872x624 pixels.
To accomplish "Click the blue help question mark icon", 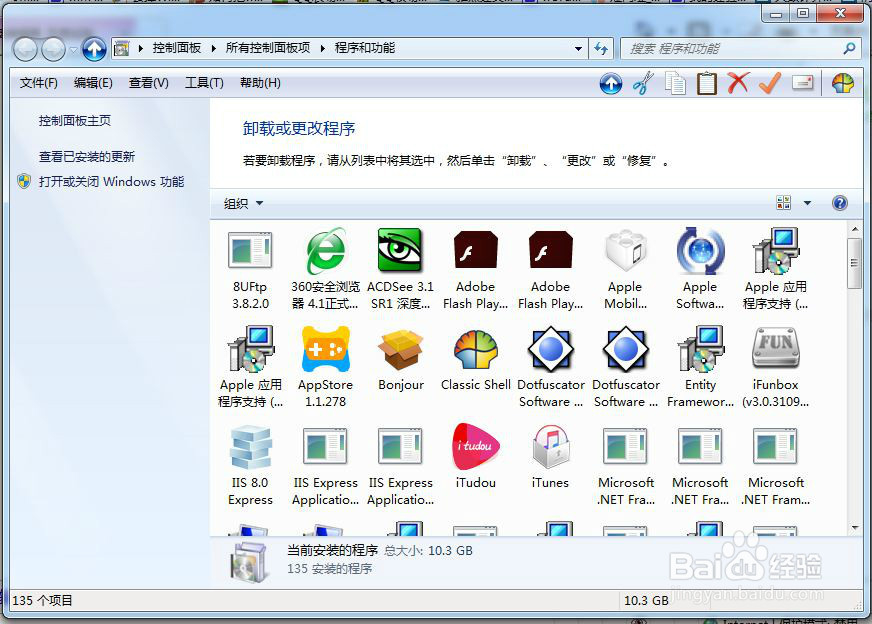I will coord(840,203).
